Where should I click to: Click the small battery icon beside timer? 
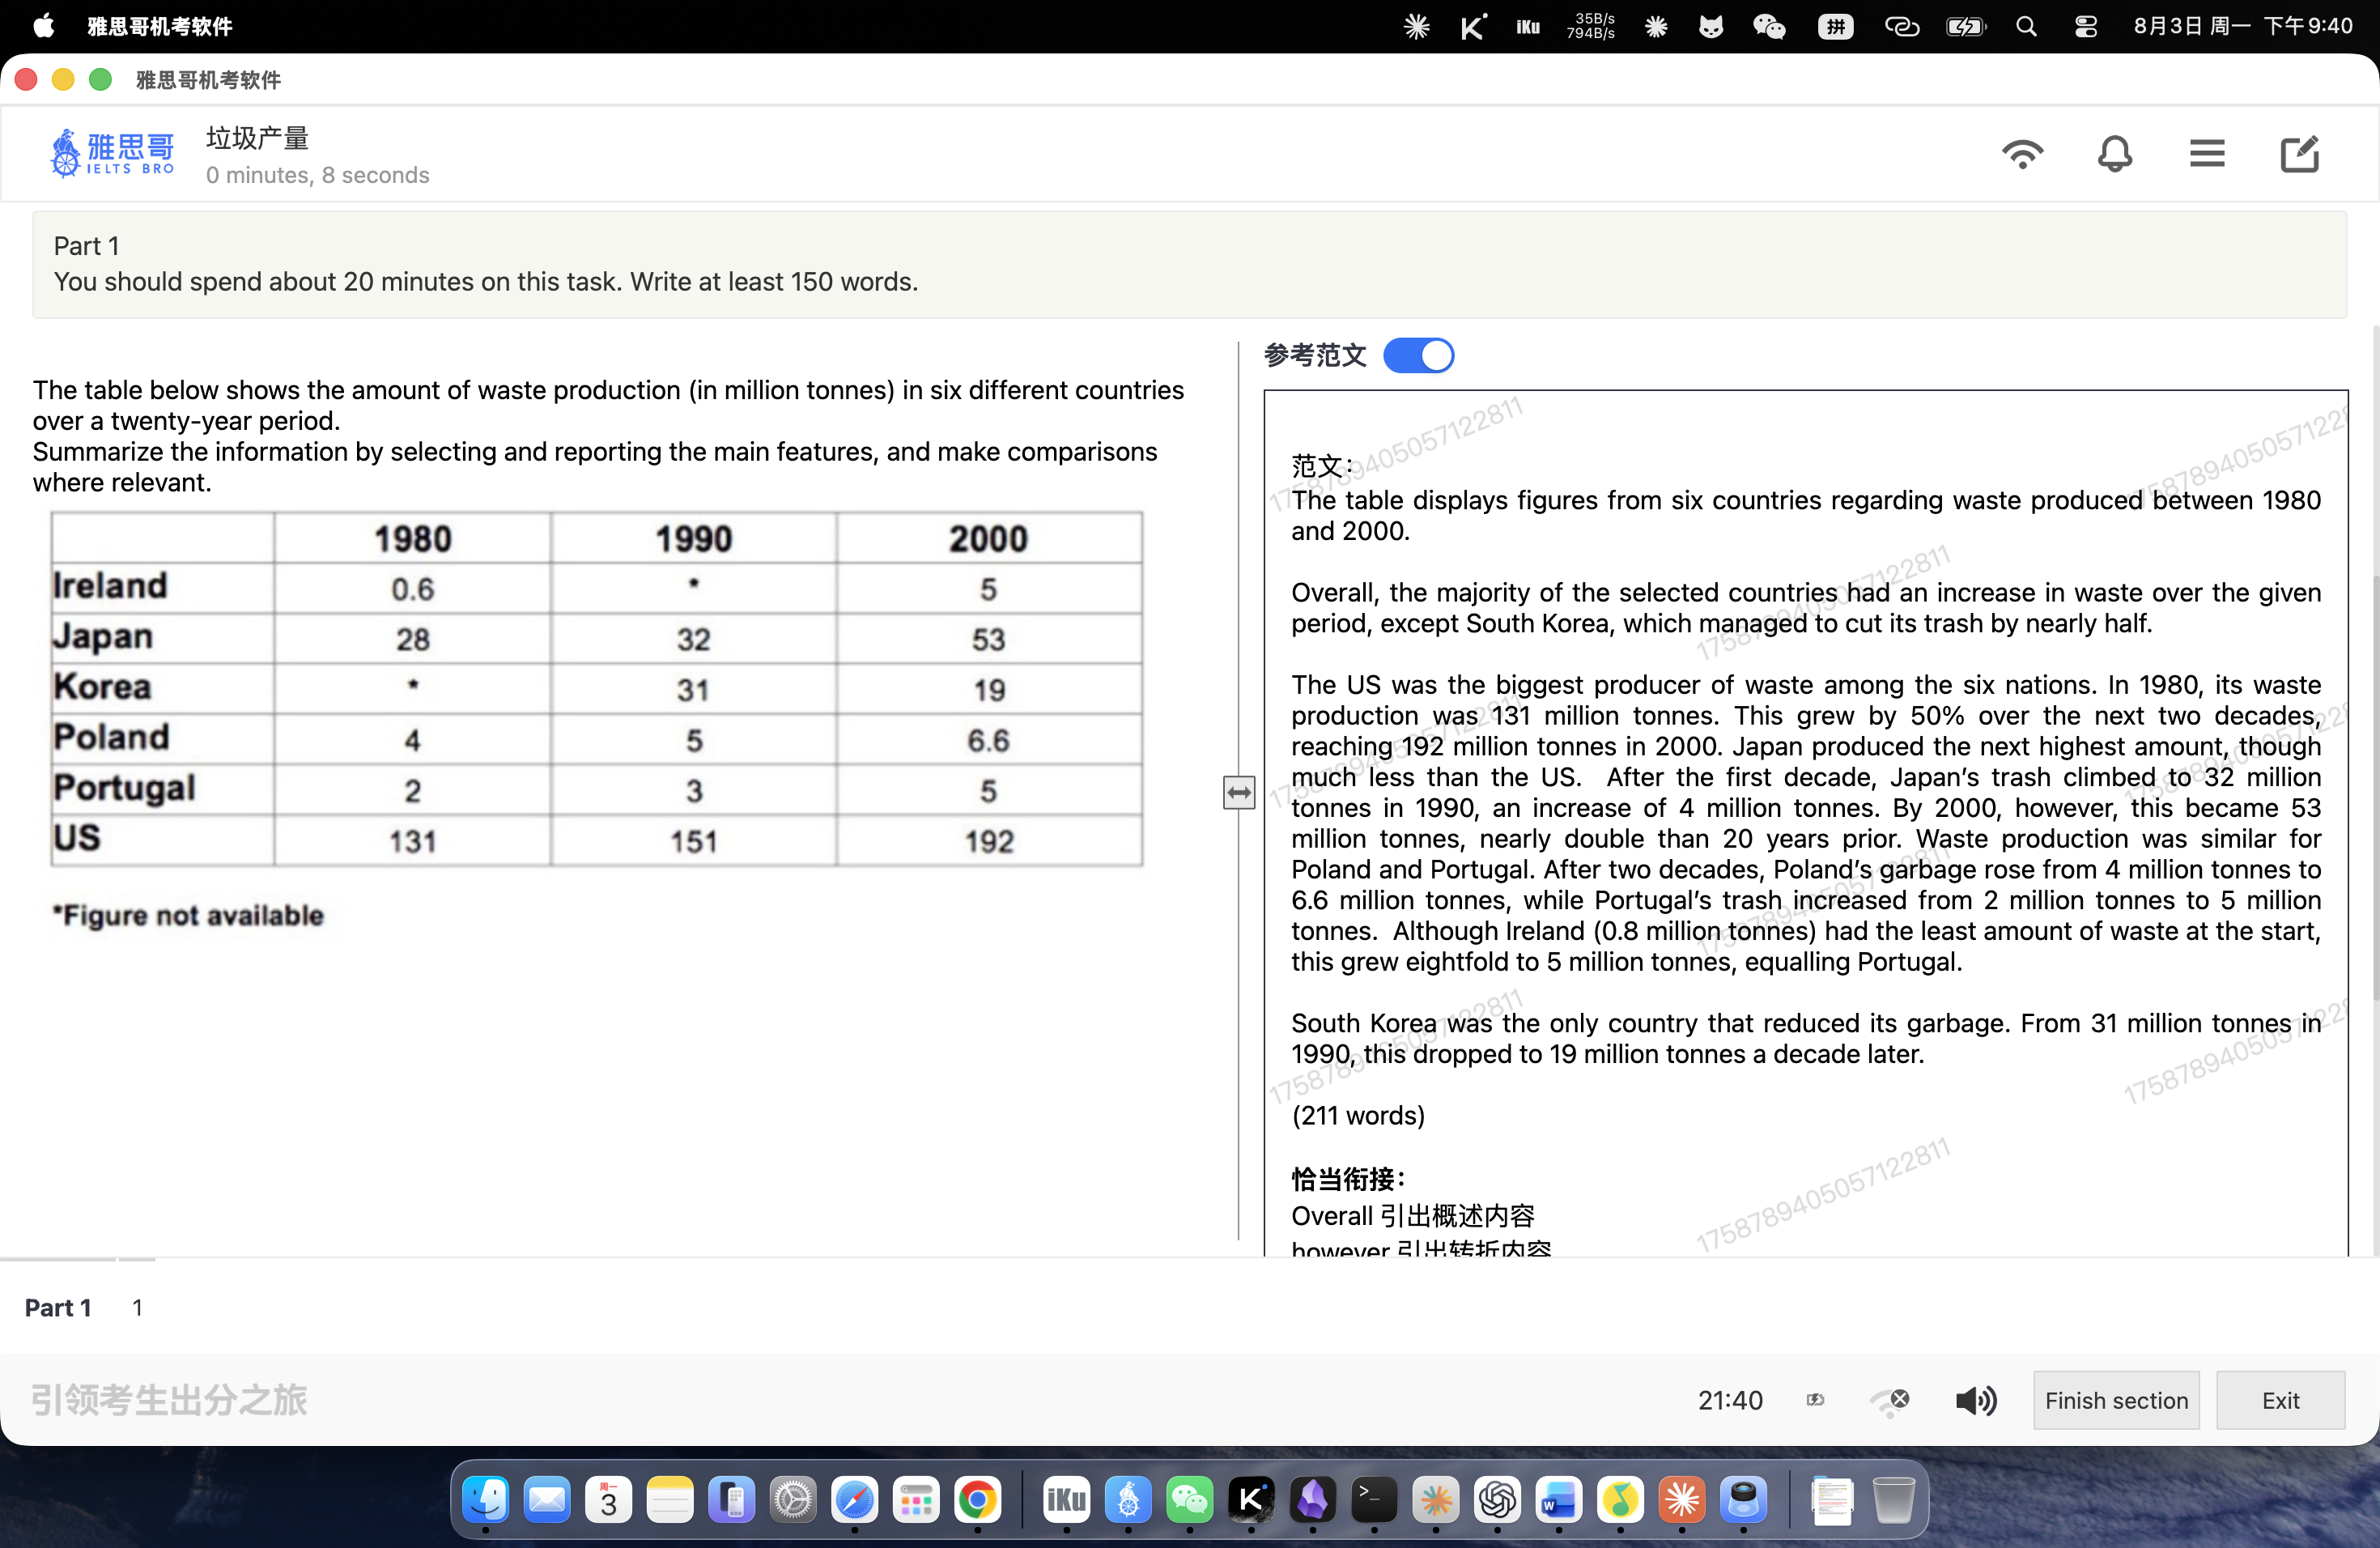tap(1815, 1400)
